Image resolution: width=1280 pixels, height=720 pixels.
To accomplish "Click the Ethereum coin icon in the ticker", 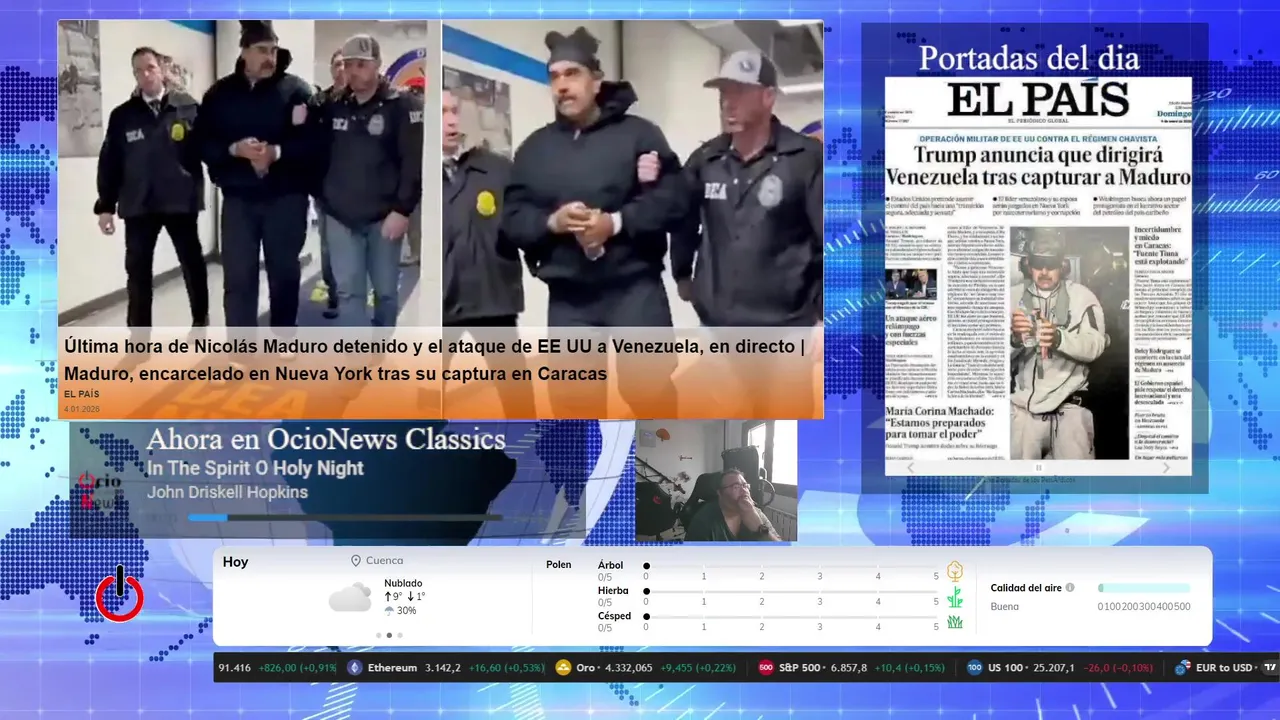I will click(354, 668).
